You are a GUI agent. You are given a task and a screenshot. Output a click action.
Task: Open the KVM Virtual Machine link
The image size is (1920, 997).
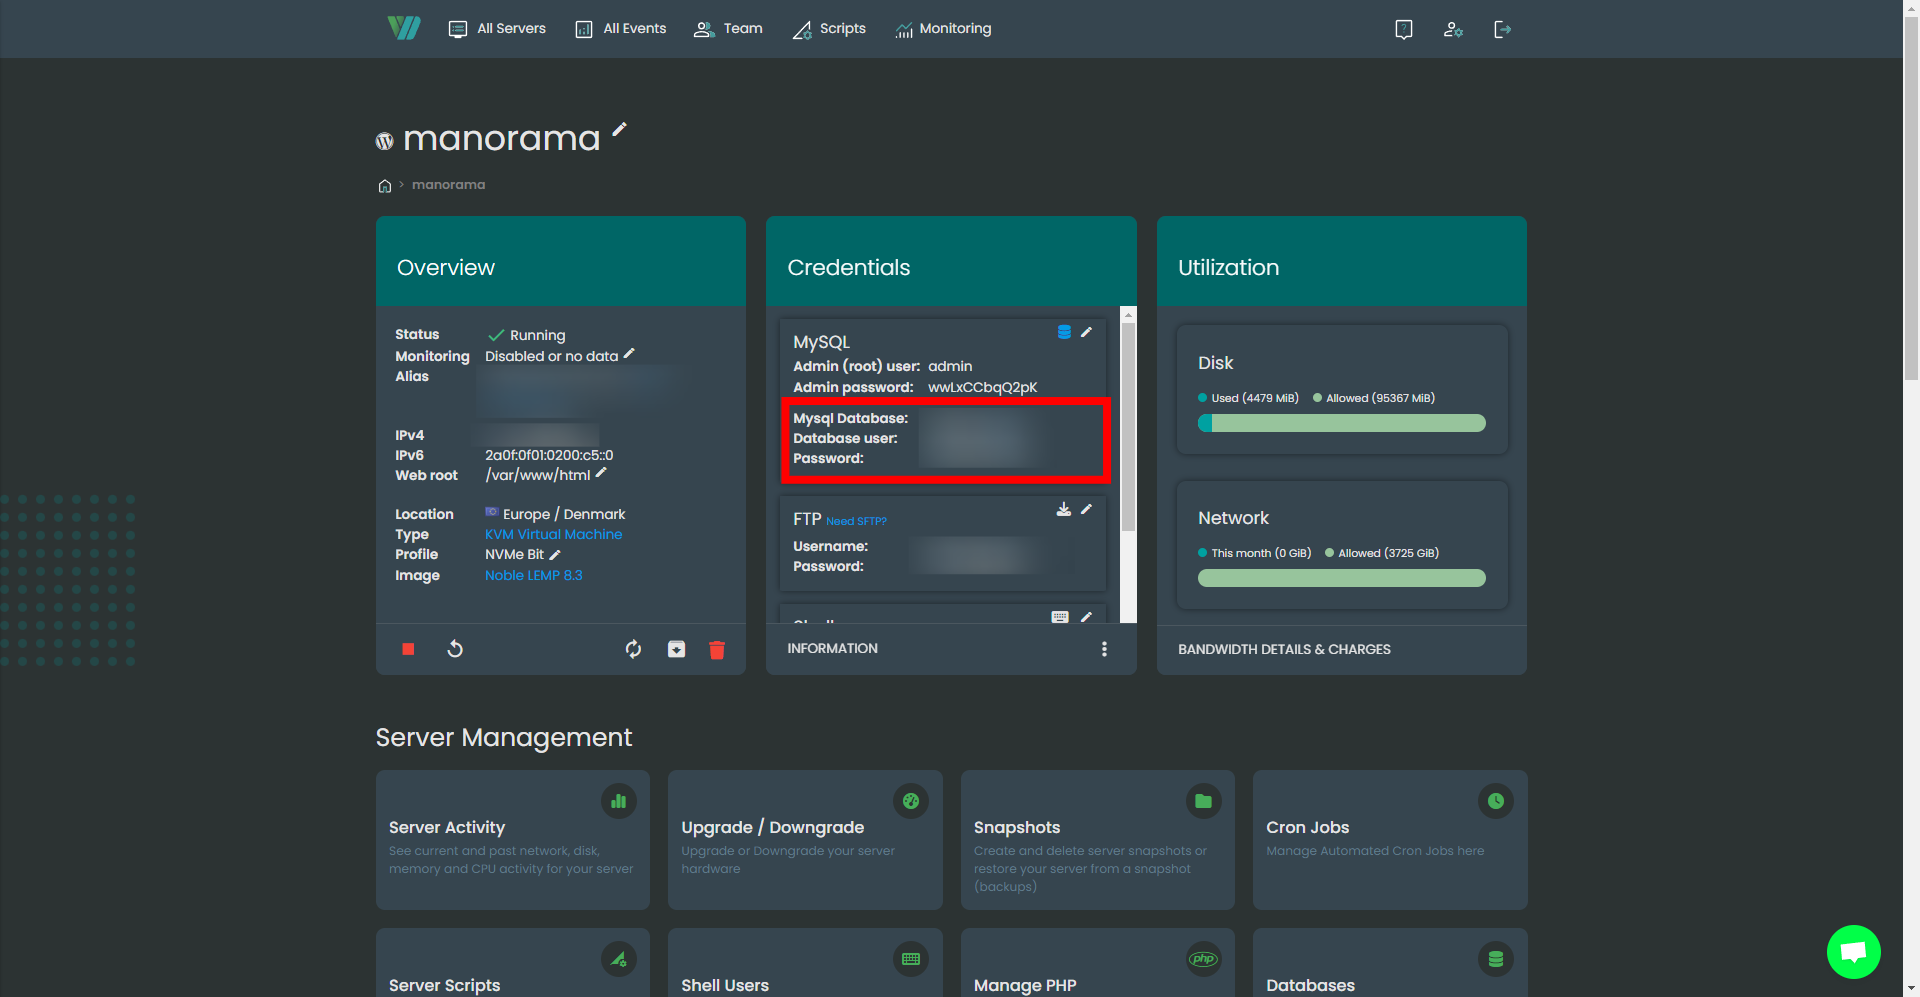553,535
